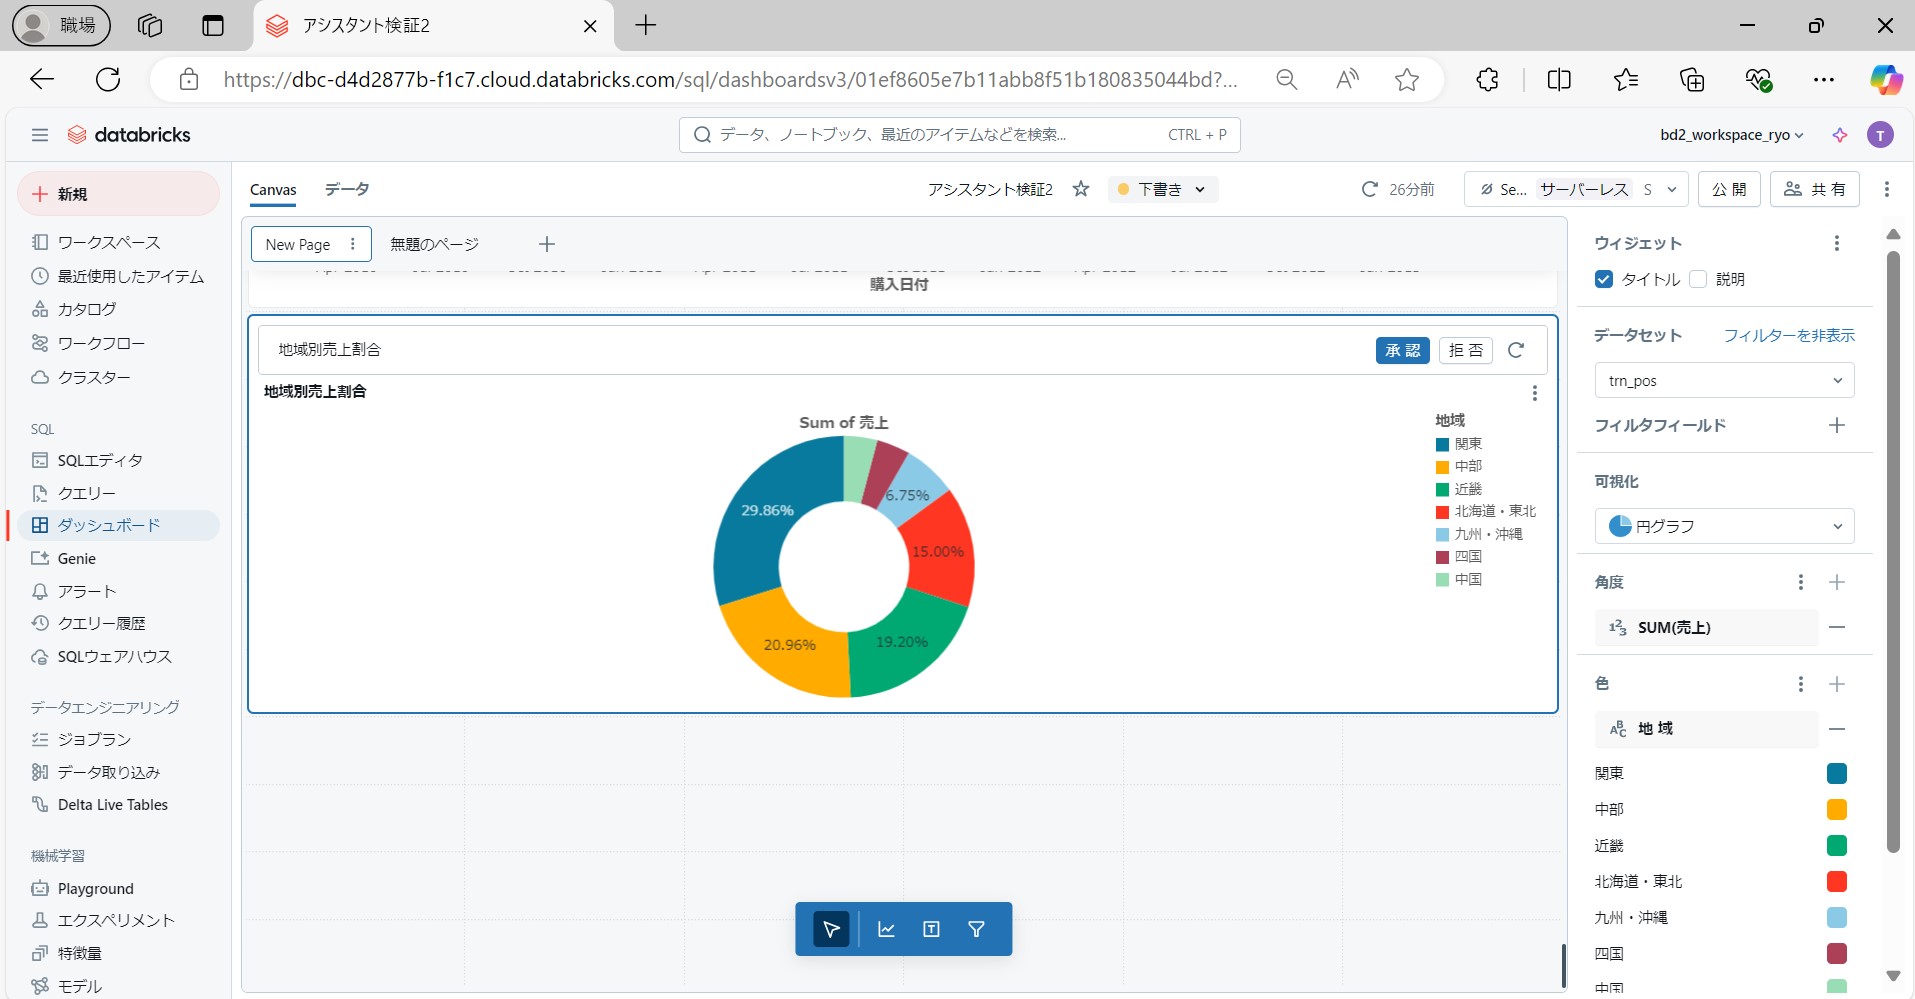This screenshot has width=1915, height=999.
Task: Add a field to 角度
Action: (x=1837, y=582)
